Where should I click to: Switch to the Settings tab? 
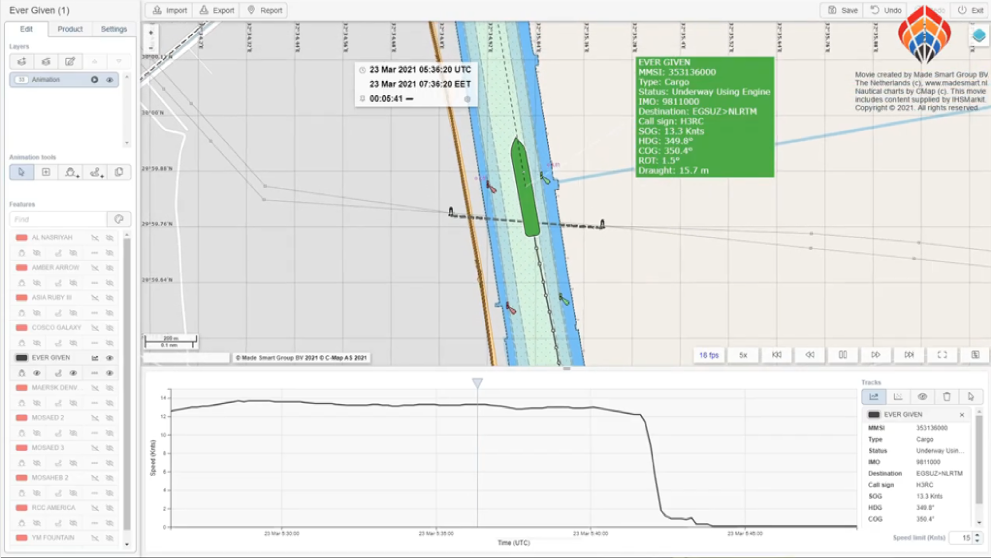coord(114,29)
